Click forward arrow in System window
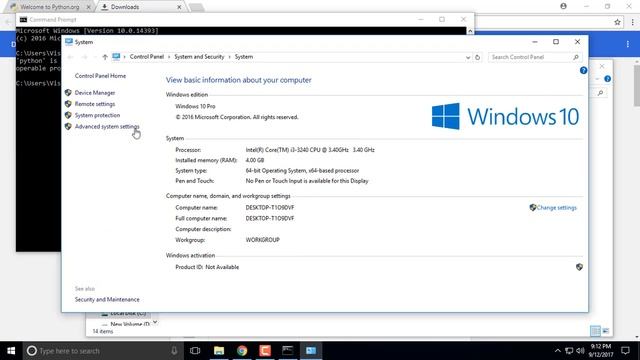Screen dimensions: 640x360 pos(84,57)
